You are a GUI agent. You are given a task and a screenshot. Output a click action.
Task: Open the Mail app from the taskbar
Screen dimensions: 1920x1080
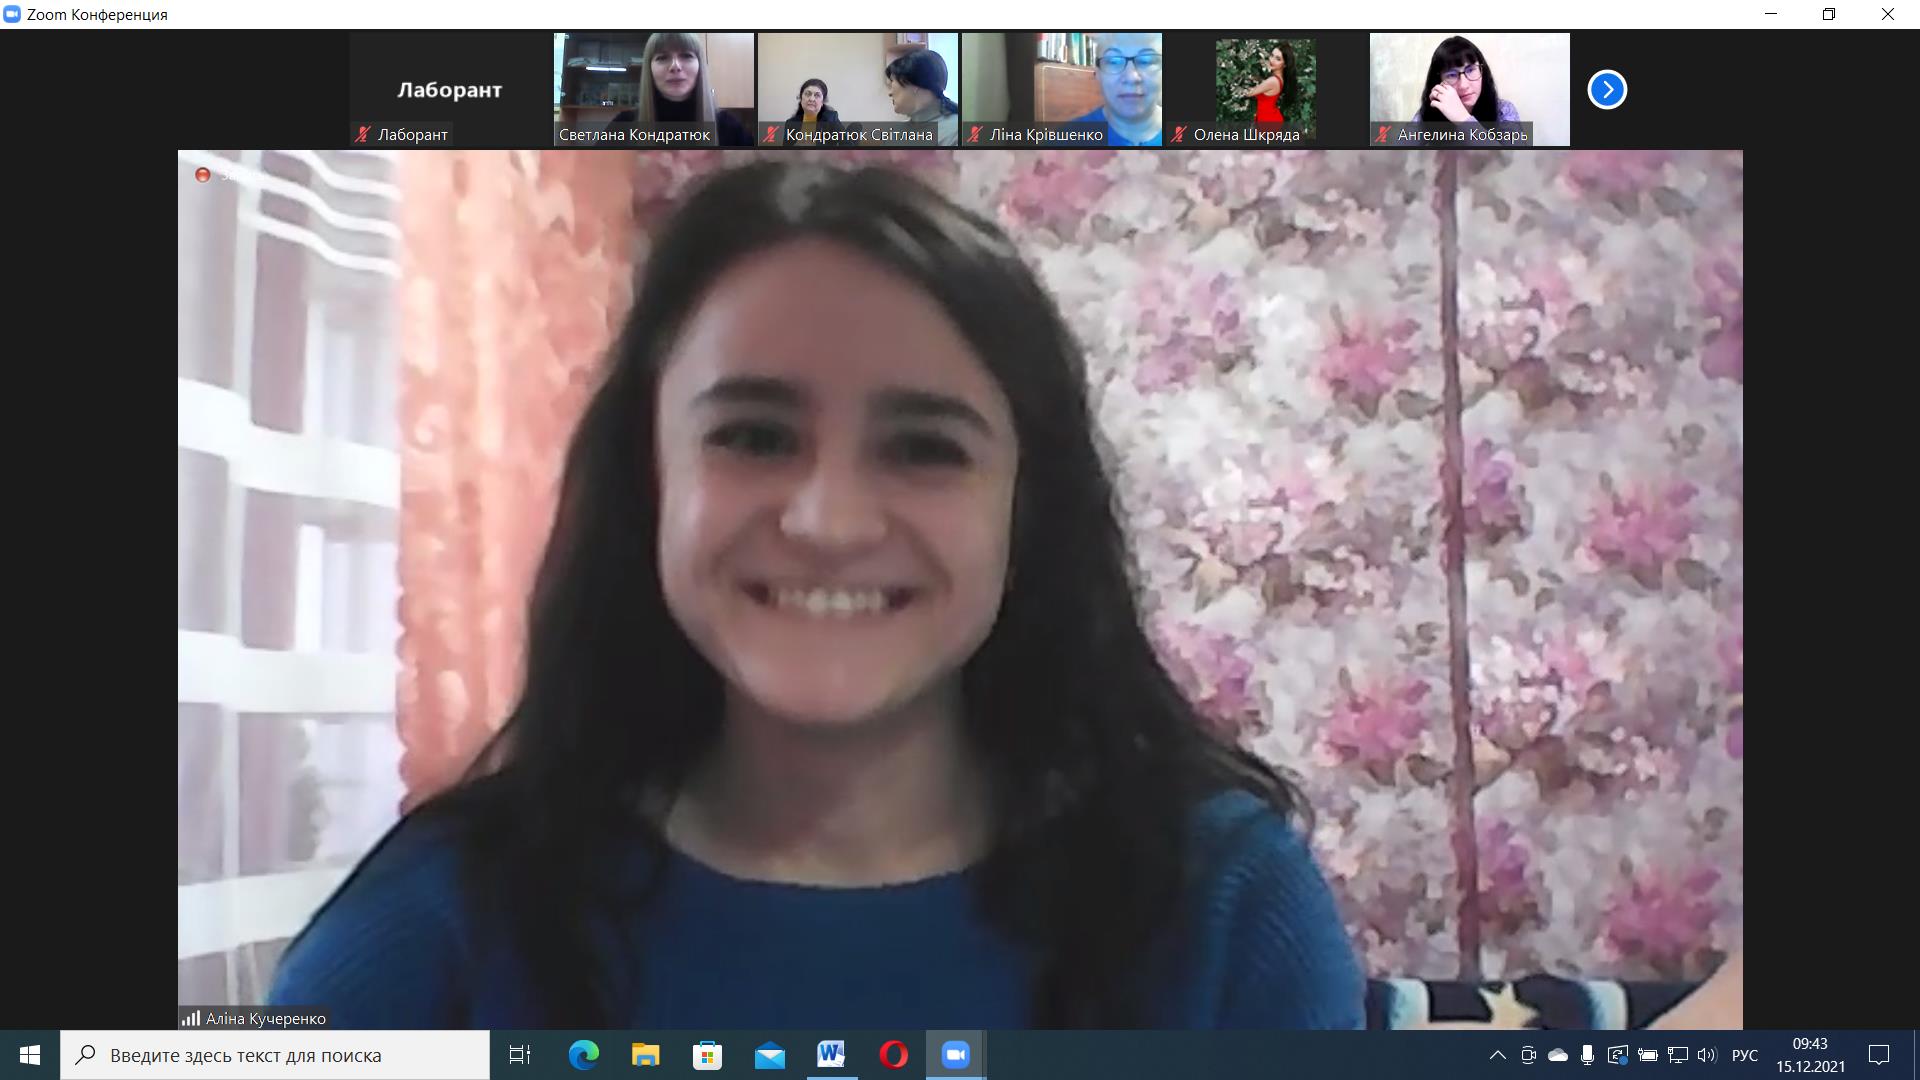[x=769, y=1055]
